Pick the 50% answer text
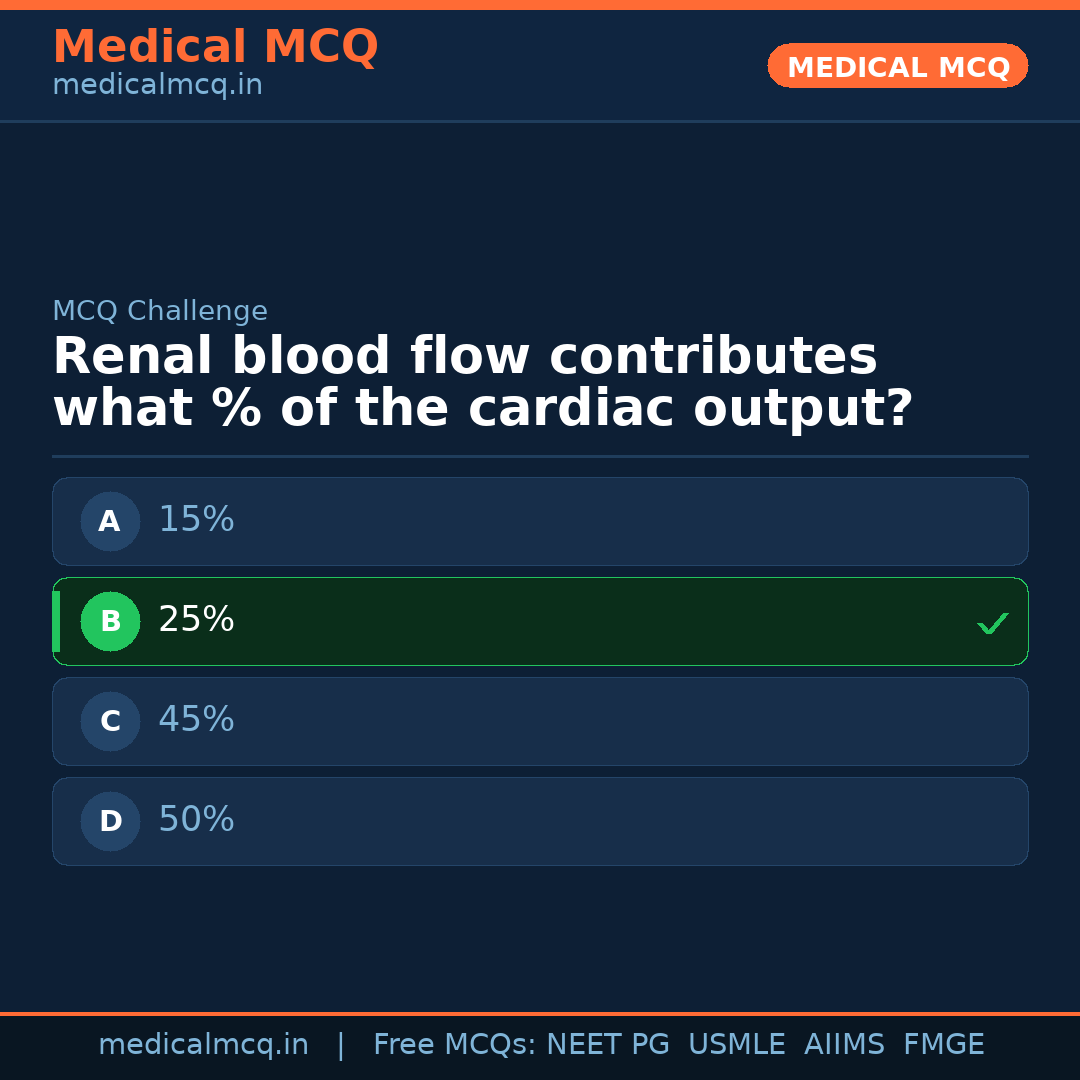 (x=196, y=820)
